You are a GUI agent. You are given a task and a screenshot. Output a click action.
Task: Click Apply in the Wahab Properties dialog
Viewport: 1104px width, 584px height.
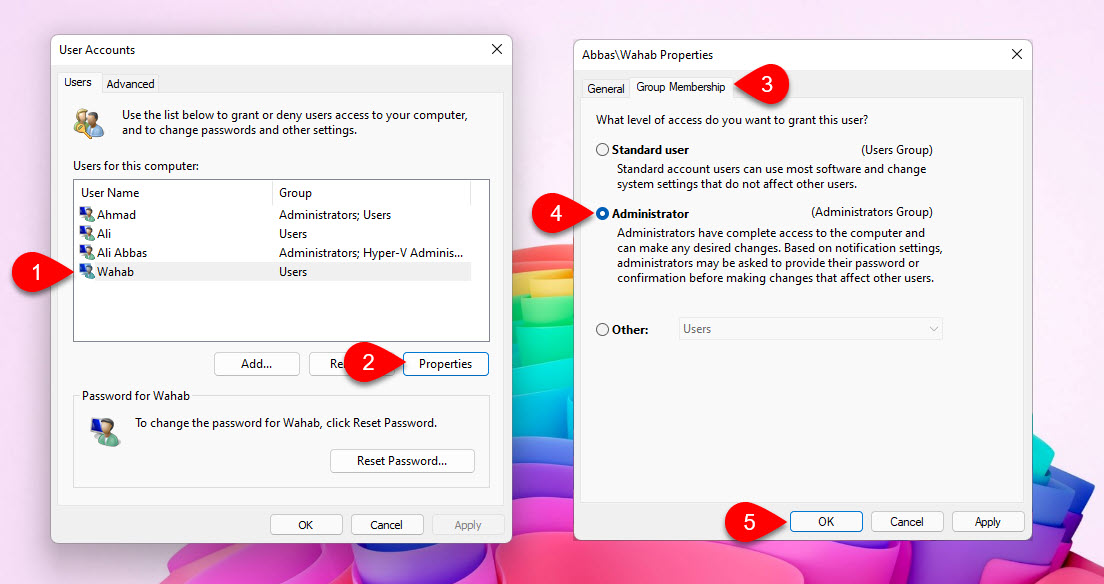pos(988,522)
